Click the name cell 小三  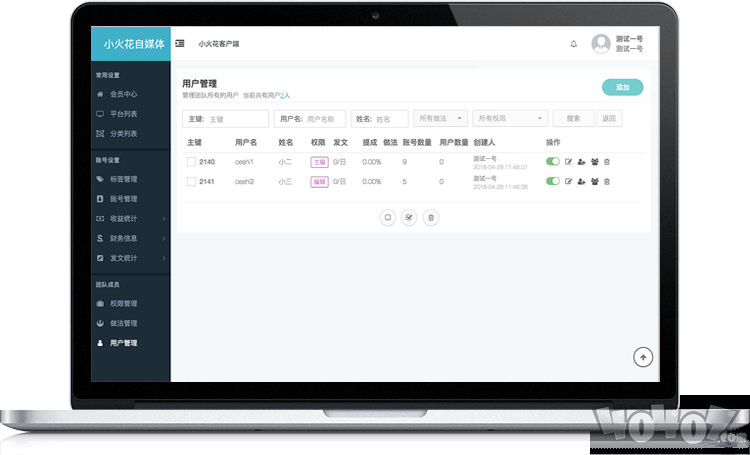point(285,181)
